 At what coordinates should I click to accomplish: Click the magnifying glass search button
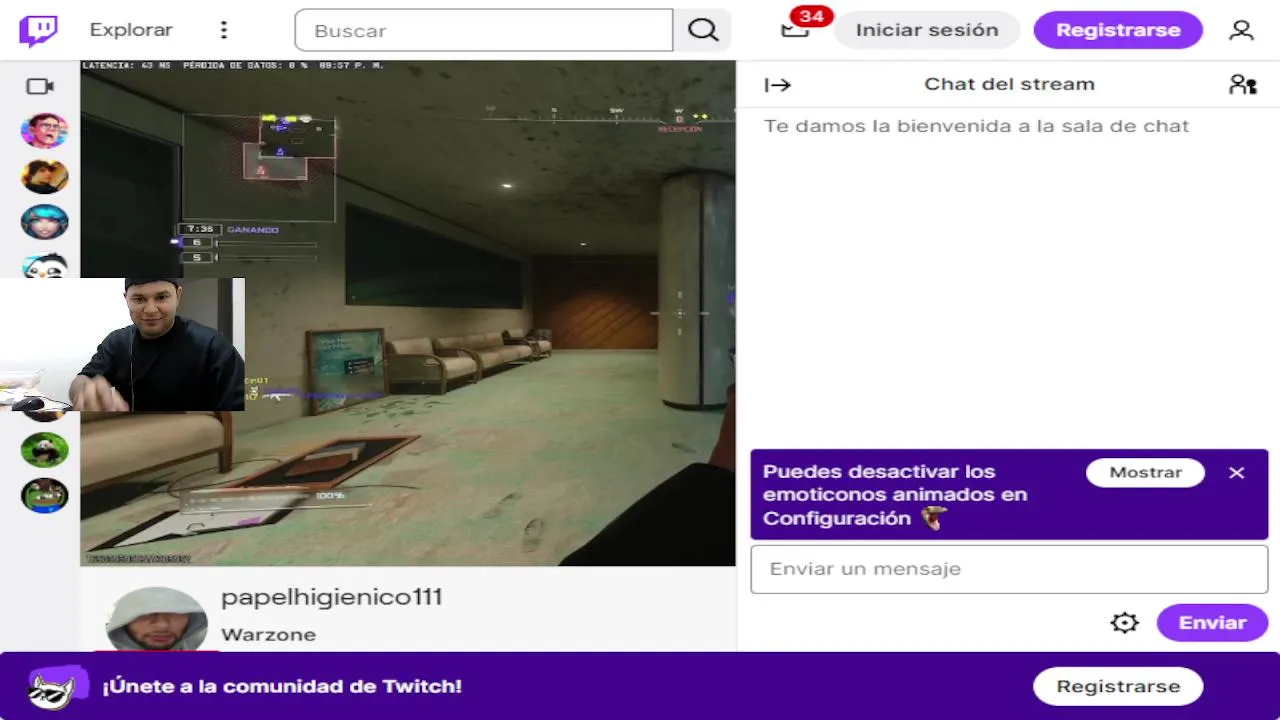pyautogui.click(x=703, y=30)
